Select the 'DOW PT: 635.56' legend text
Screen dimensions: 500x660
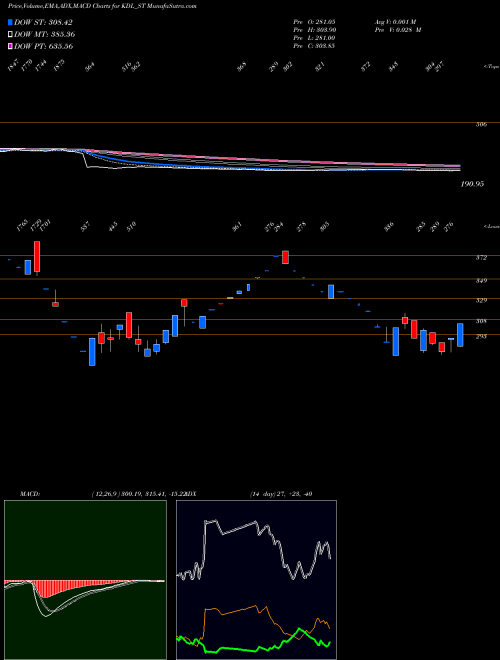(x=43, y=46)
